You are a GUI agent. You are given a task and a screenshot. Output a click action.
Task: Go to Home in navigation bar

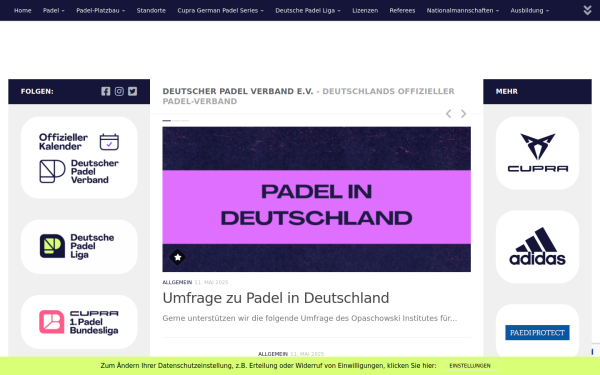pyautogui.click(x=23, y=10)
